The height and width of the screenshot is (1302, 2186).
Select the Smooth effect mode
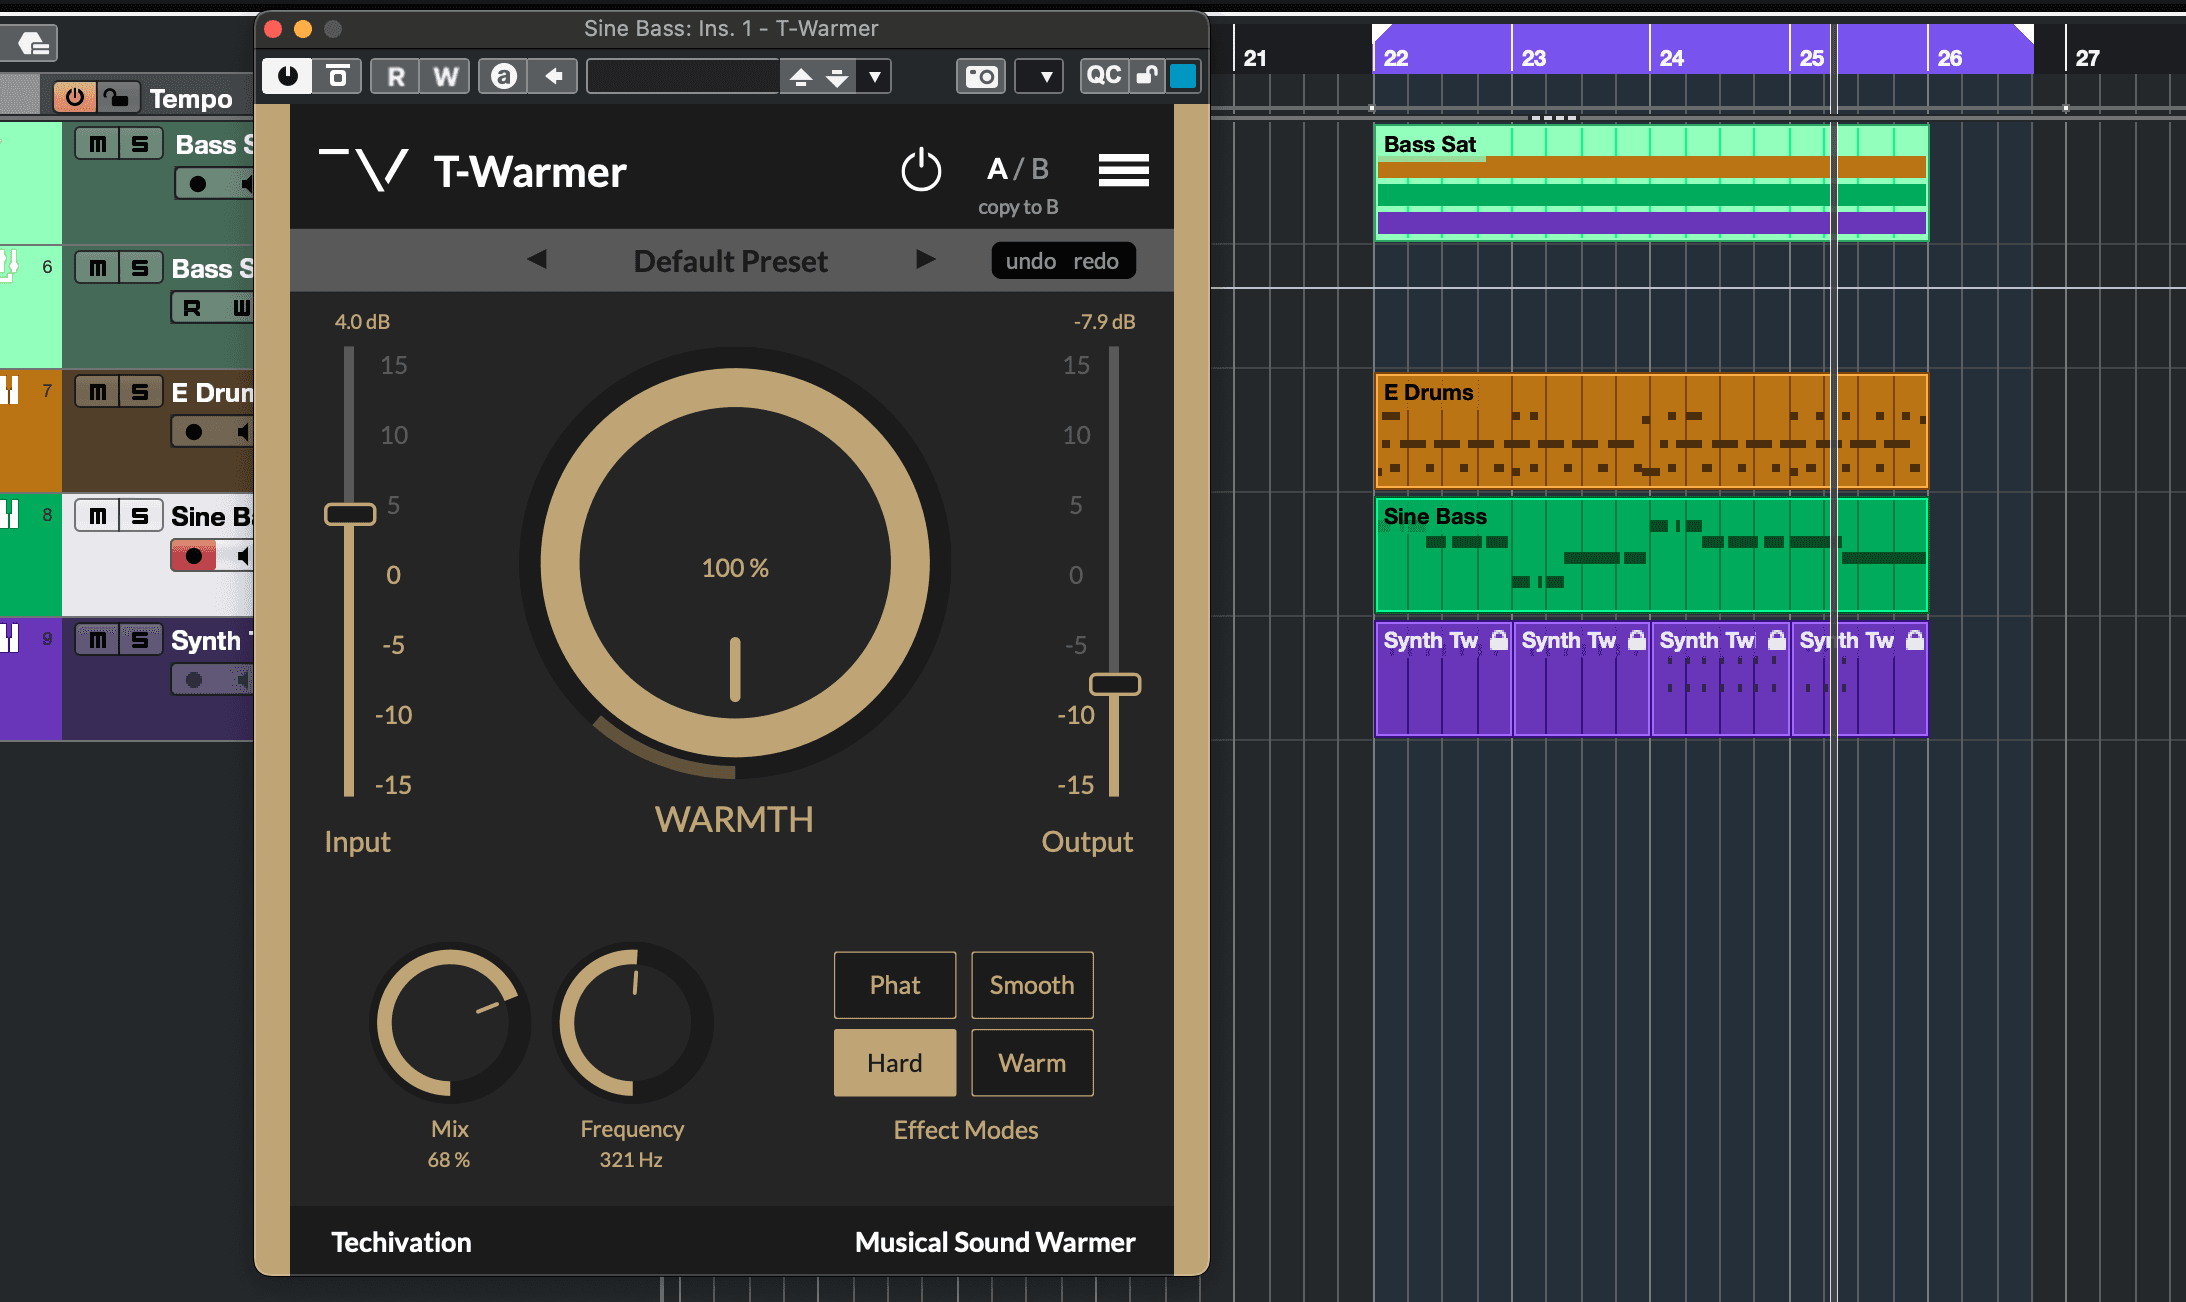1027,984
